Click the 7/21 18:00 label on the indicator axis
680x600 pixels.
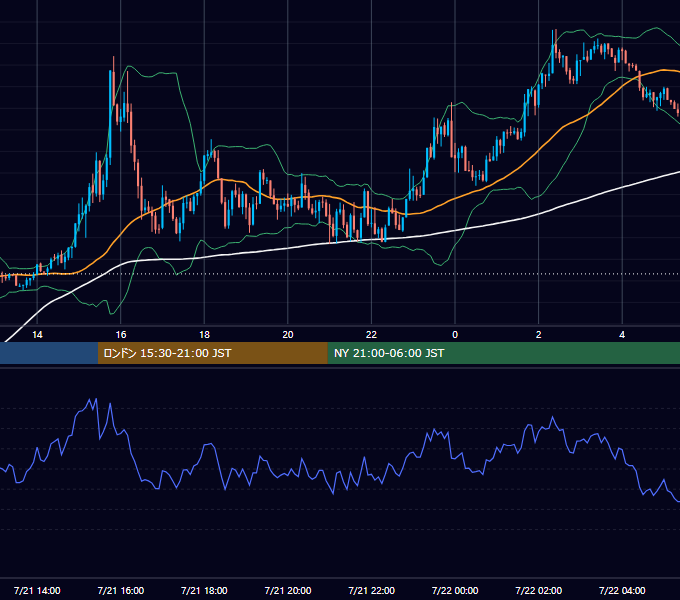[204, 590]
